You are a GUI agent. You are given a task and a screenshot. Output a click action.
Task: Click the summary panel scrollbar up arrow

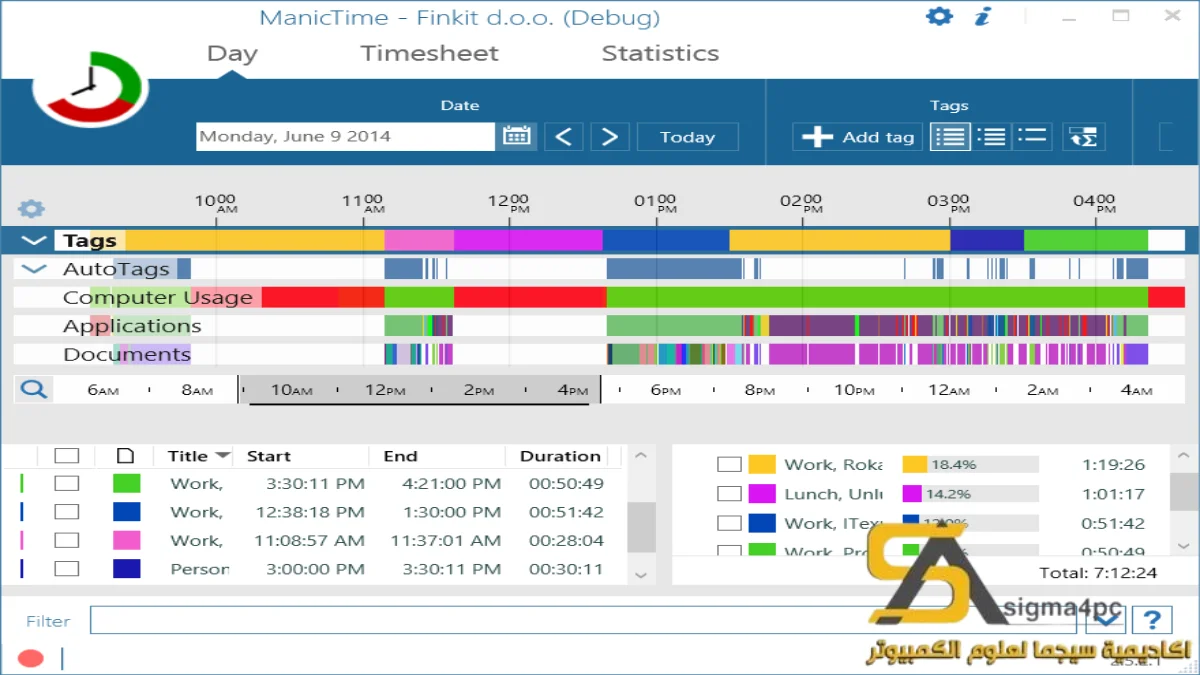1184,456
